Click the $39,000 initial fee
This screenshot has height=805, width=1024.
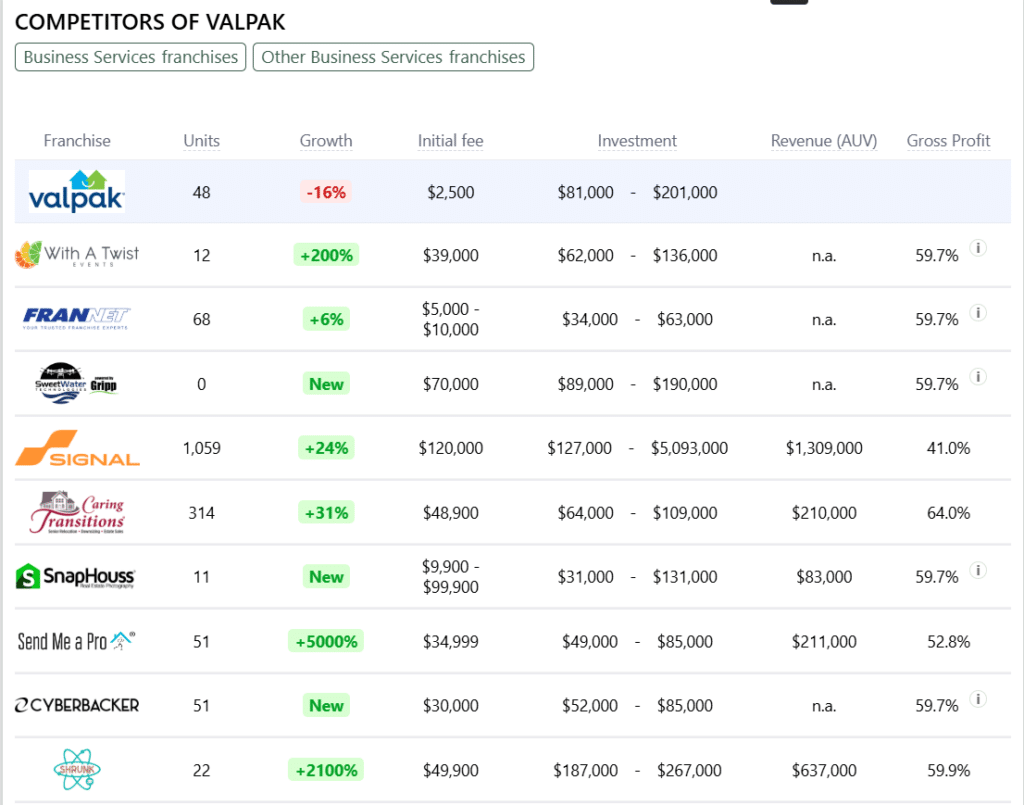click(x=451, y=255)
